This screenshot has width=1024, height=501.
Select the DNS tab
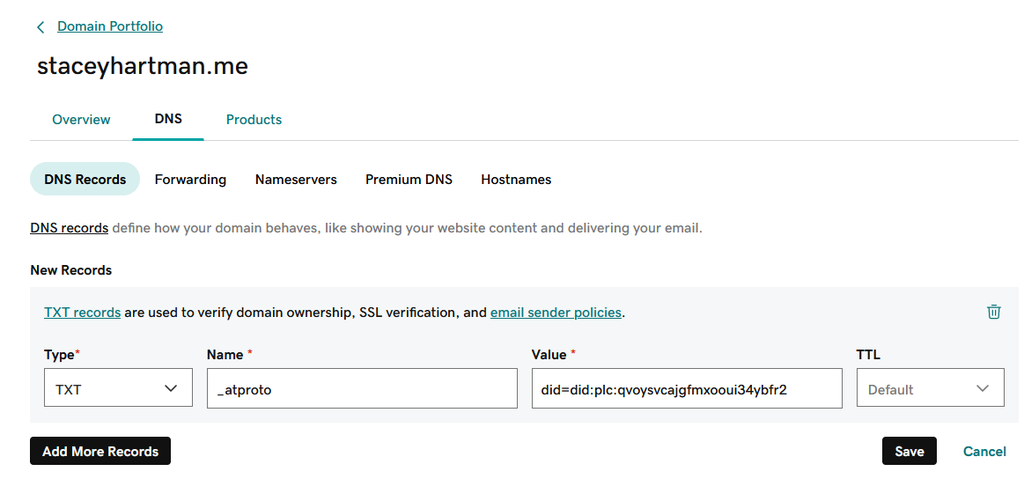168,119
